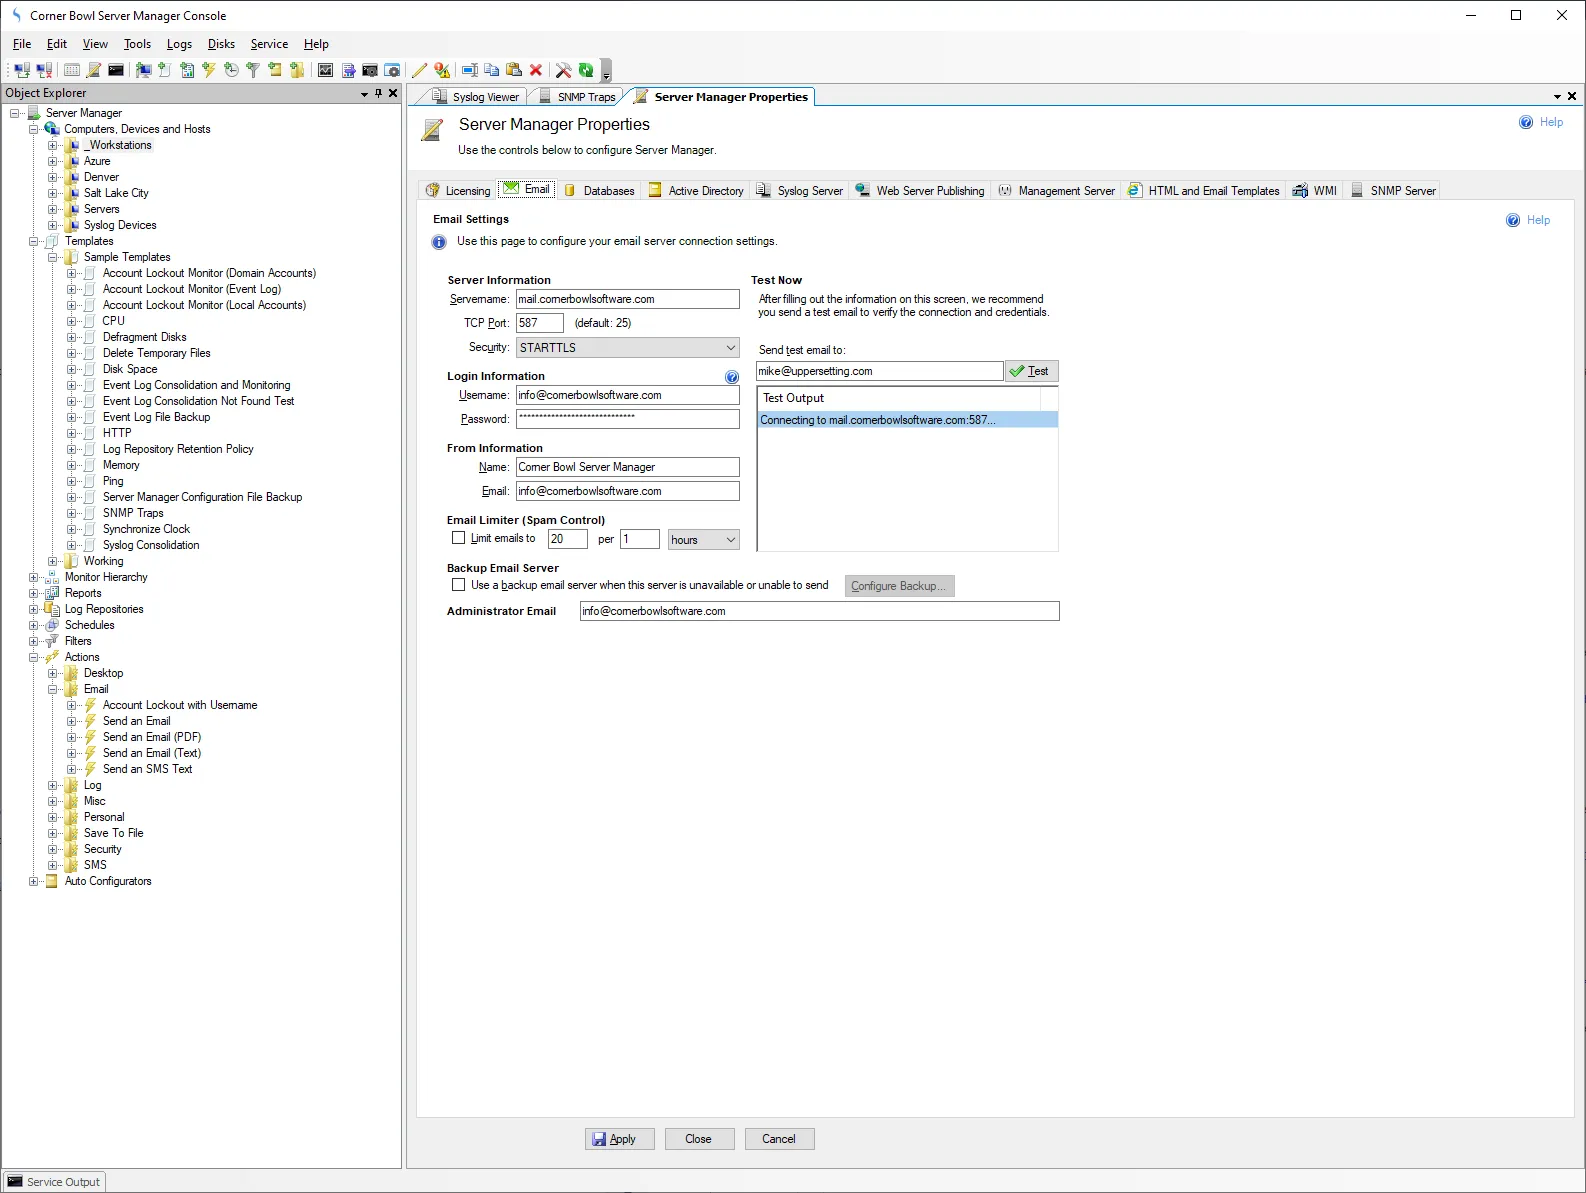Open the Security STARTTLS dropdown

[628, 348]
